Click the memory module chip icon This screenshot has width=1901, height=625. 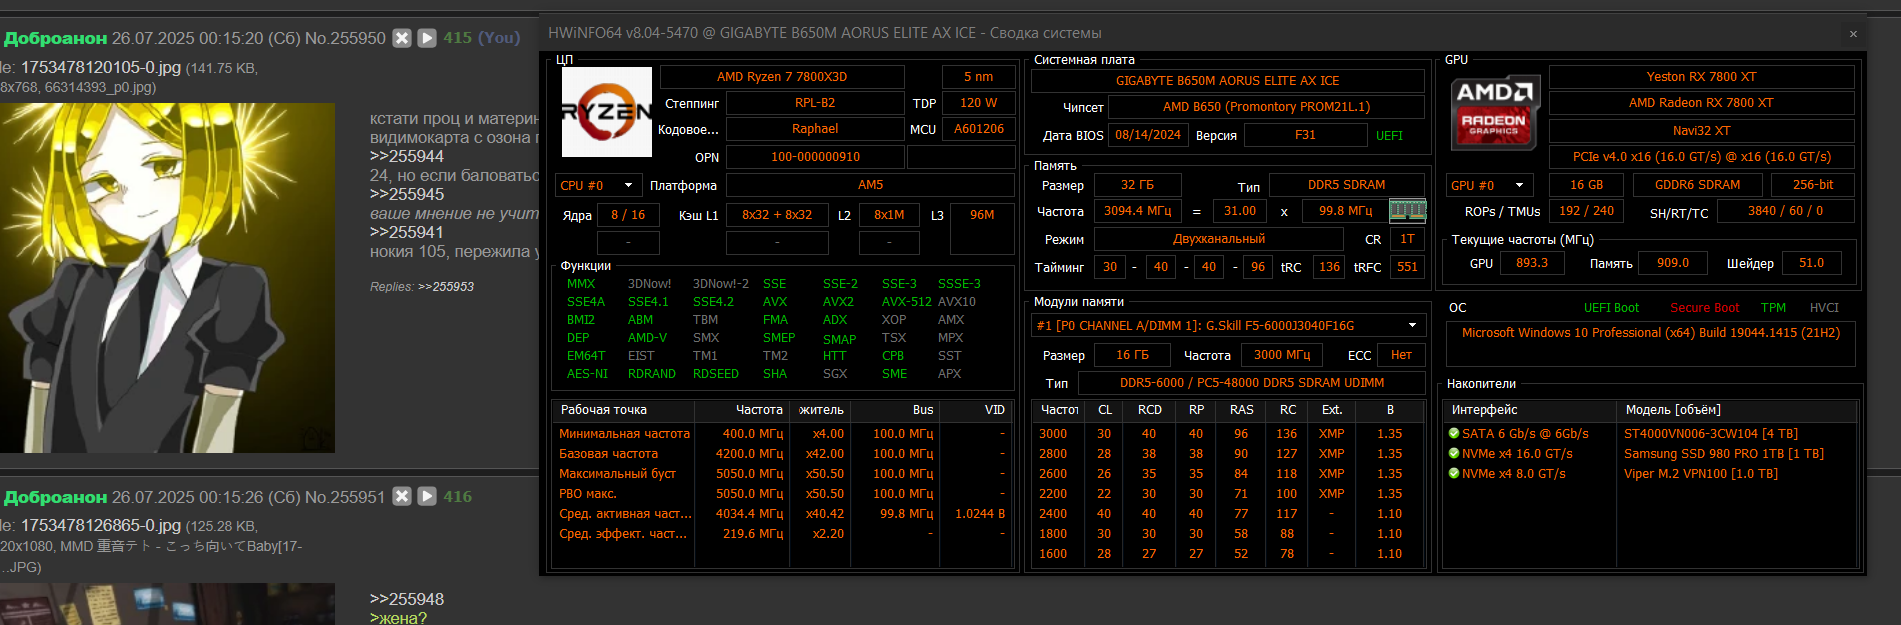tap(1407, 210)
